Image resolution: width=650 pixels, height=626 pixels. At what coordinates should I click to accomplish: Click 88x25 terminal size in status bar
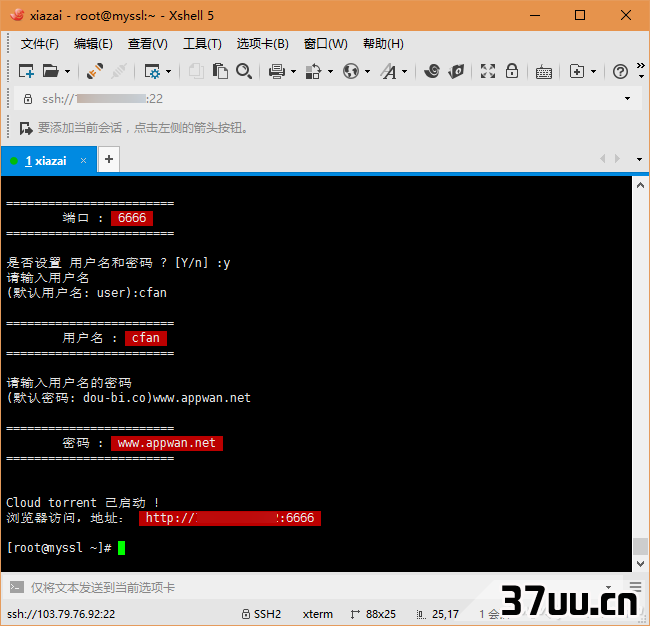tap(373, 614)
